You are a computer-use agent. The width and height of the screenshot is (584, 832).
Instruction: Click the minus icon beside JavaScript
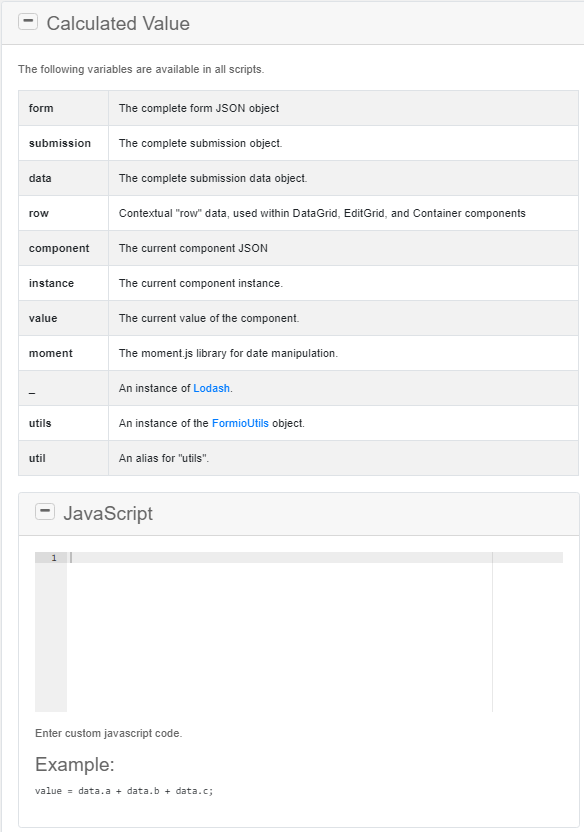(45, 511)
